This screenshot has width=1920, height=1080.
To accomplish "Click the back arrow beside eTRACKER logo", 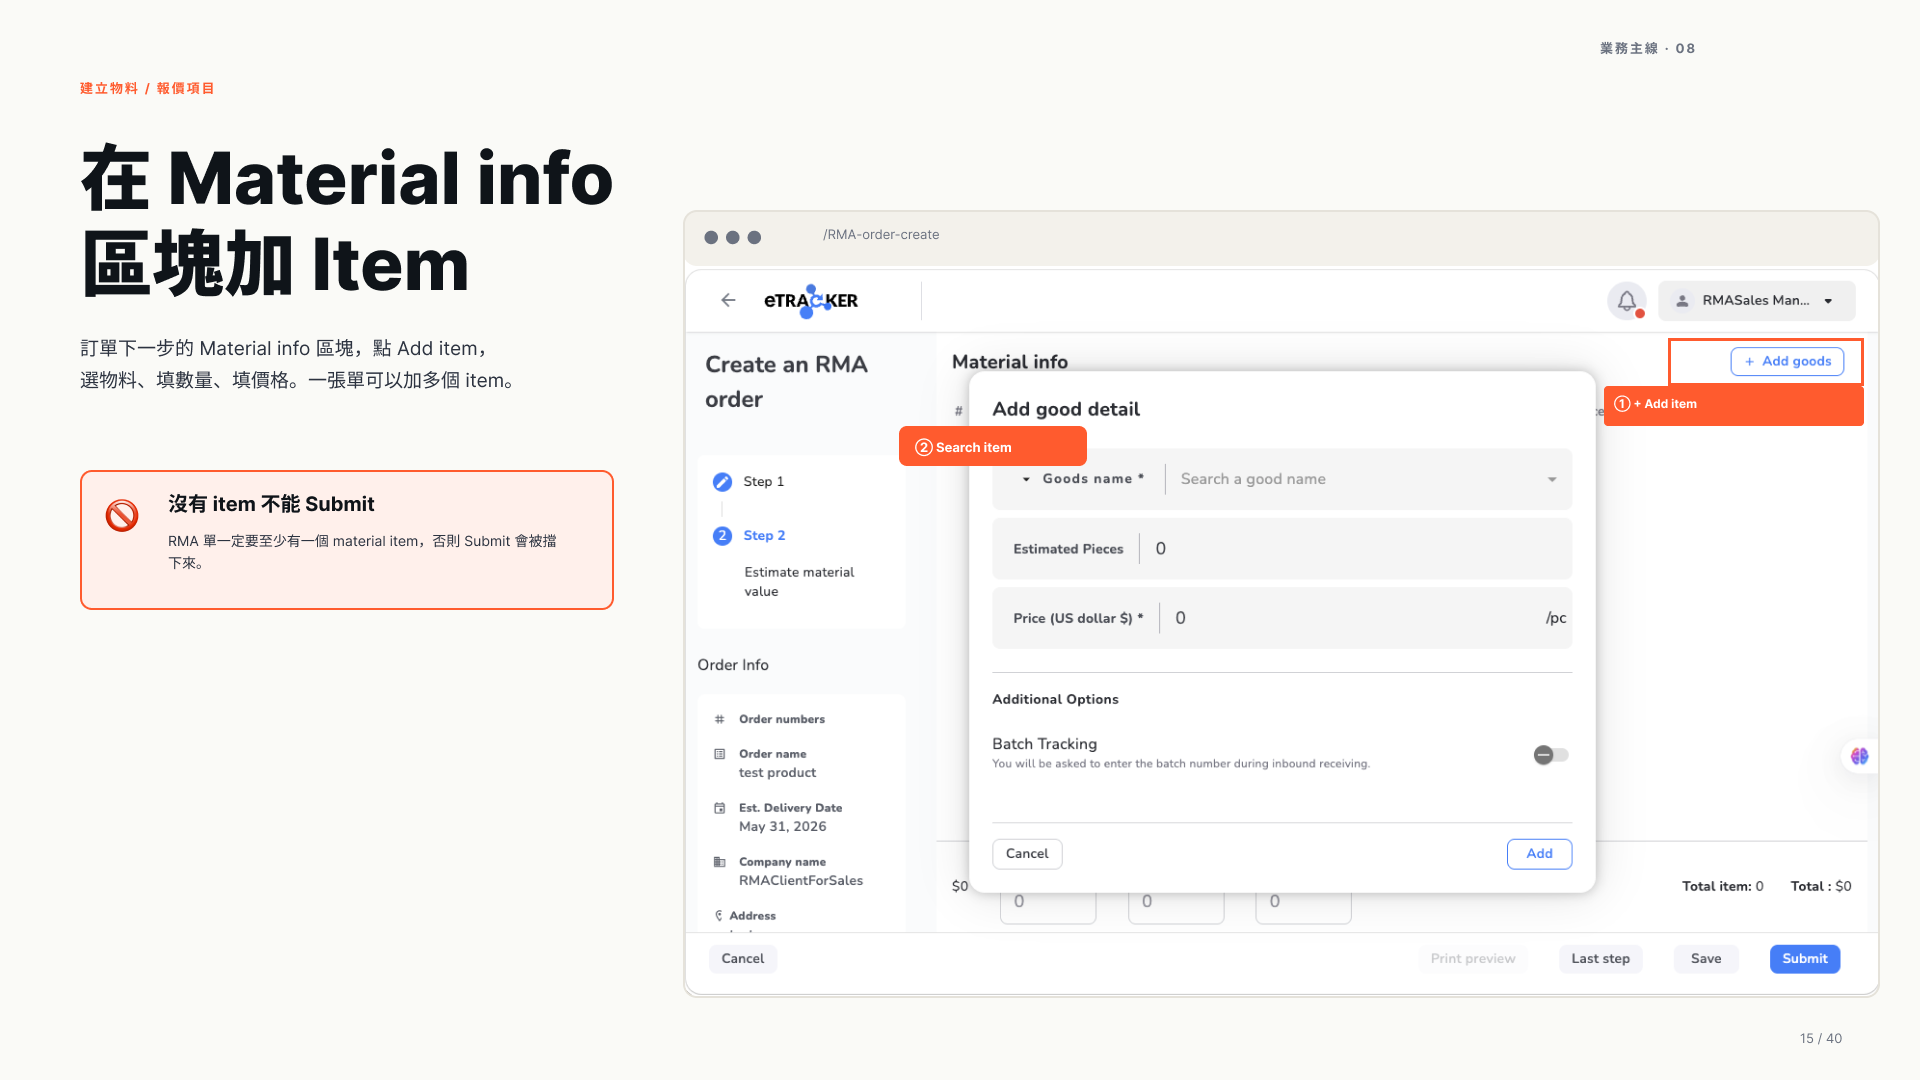I will [728, 300].
